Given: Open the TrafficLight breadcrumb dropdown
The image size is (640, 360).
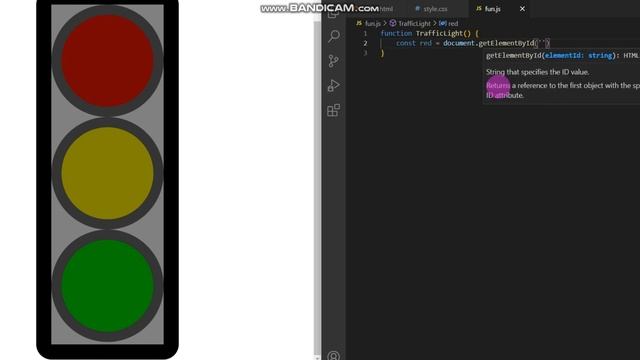Looking at the screenshot, I should click(414, 23).
